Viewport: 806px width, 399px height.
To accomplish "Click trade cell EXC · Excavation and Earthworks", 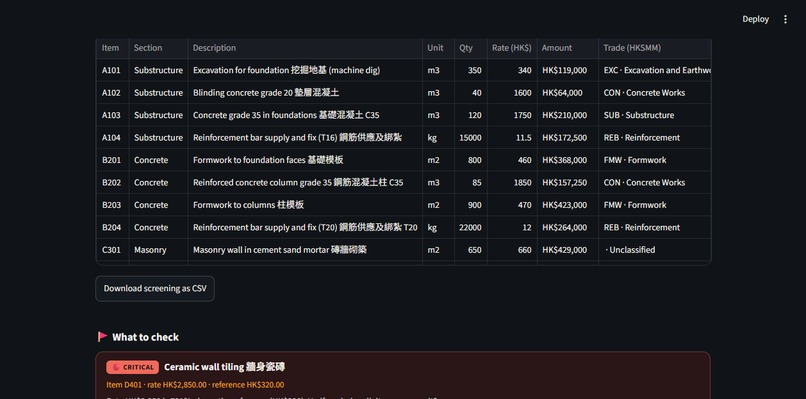I will [655, 70].
